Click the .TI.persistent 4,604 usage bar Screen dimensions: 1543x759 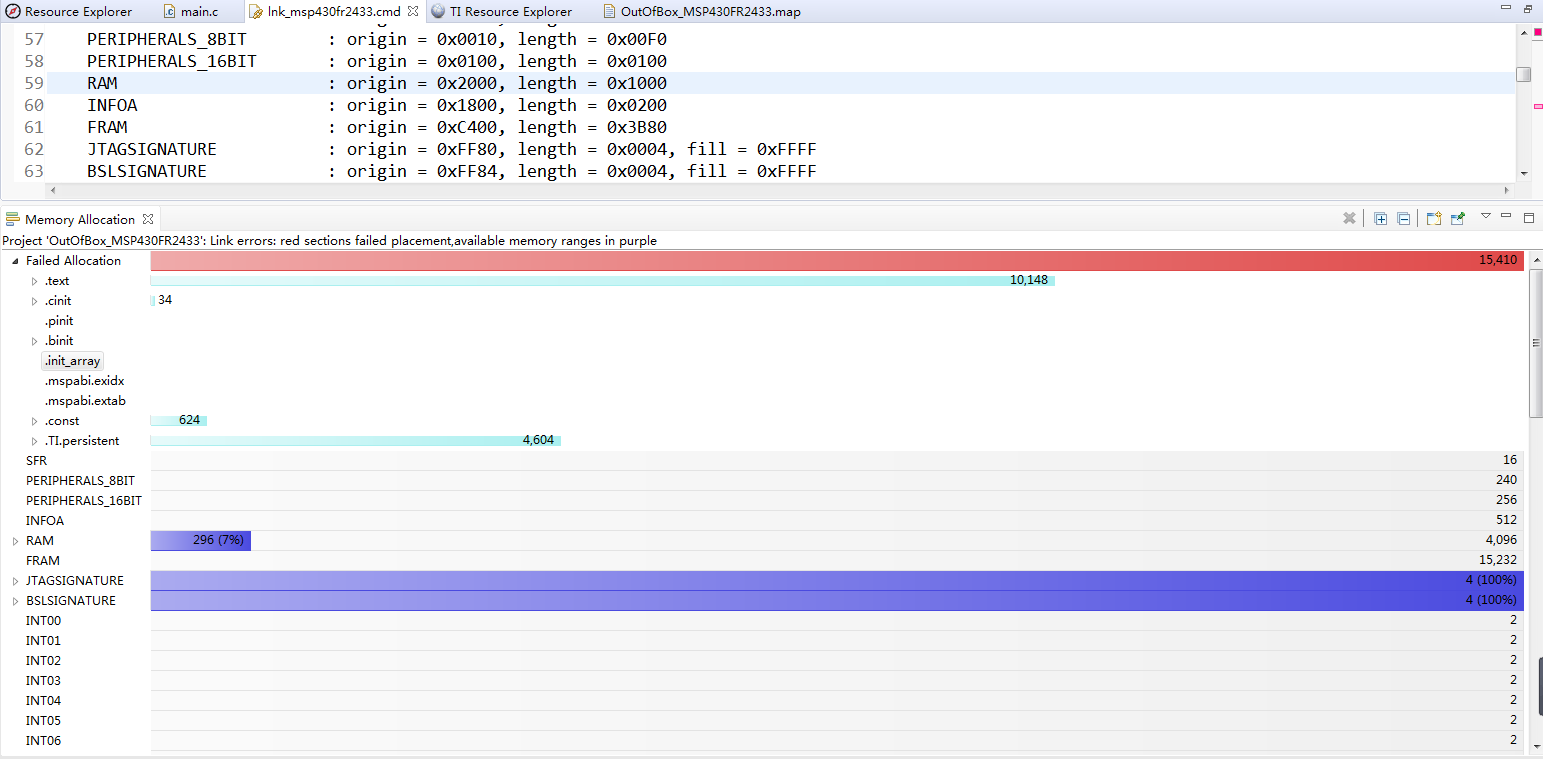pos(355,441)
